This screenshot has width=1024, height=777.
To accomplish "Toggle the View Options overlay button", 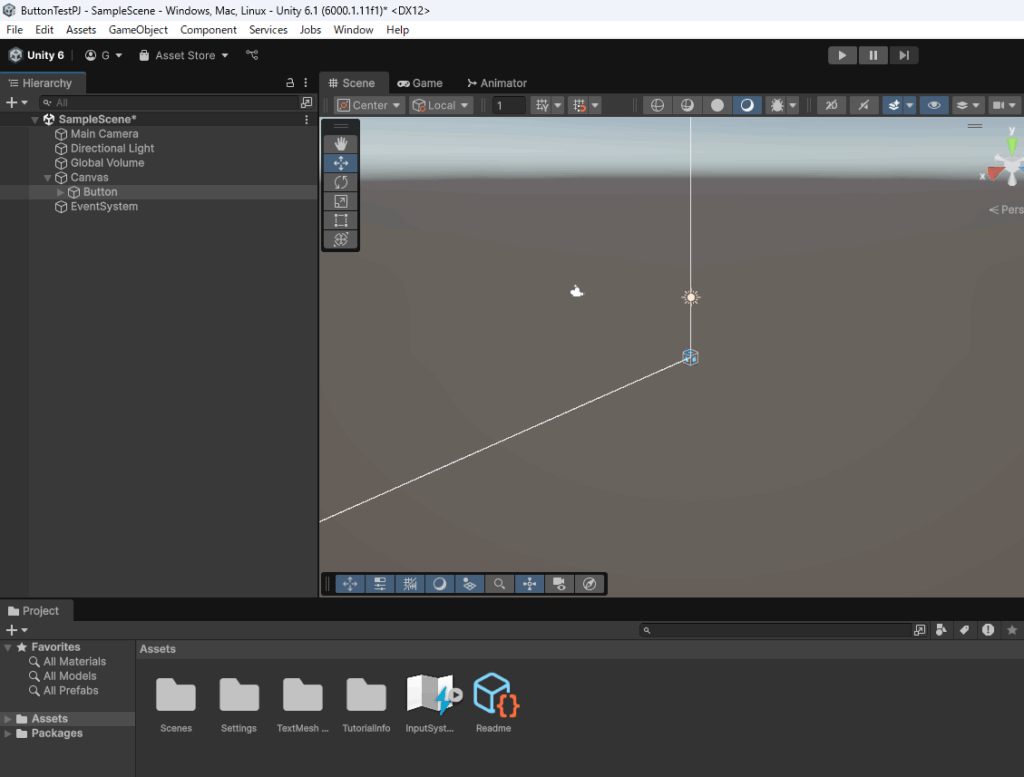I will tap(470, 584).
